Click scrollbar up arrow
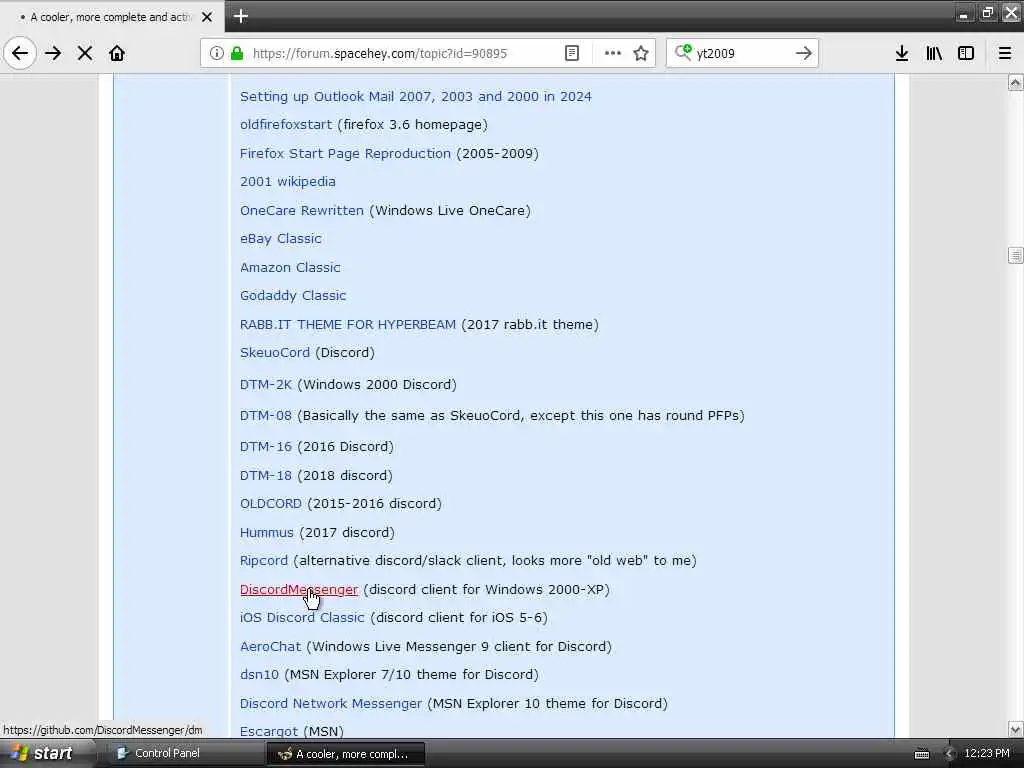 click(1016, 82)
